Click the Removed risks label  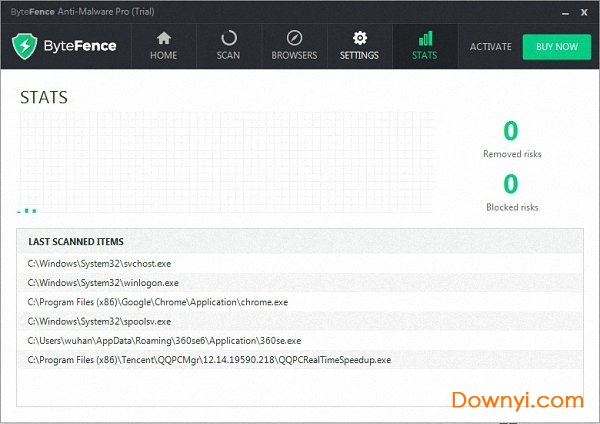pos(512,154)
